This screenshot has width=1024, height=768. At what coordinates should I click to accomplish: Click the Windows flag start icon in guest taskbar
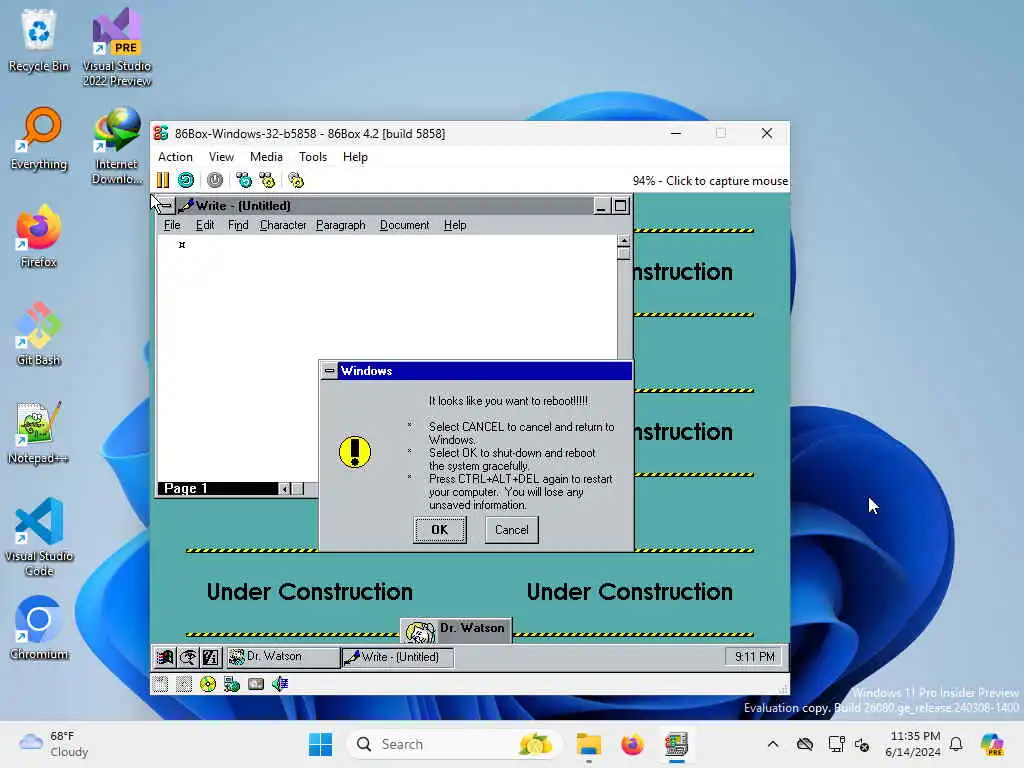pyautogui.click(x=165, y=657)
